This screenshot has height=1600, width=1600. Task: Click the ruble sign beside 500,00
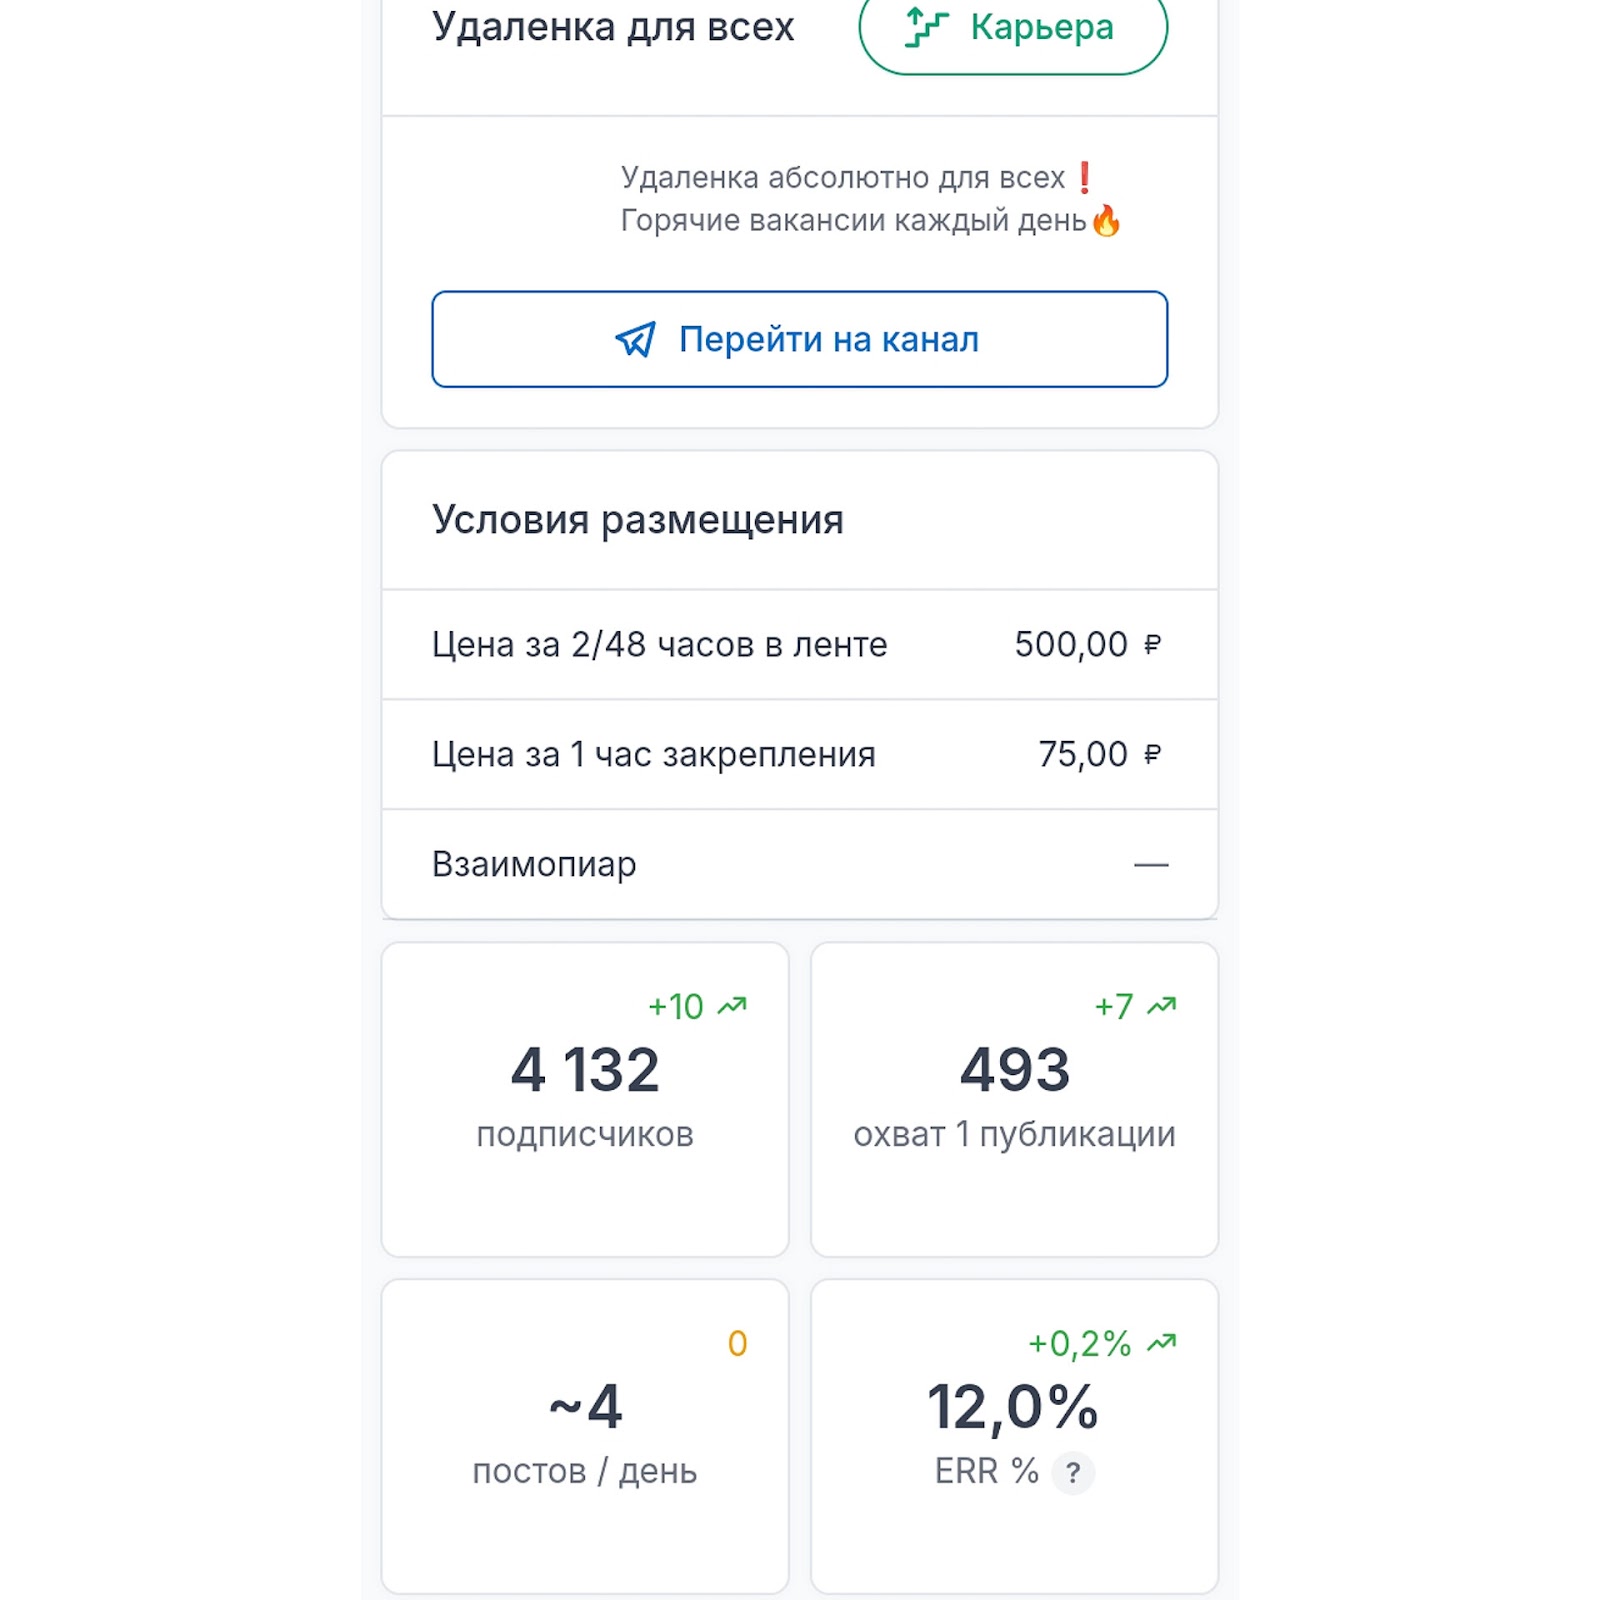click(x=1153, y=645)
